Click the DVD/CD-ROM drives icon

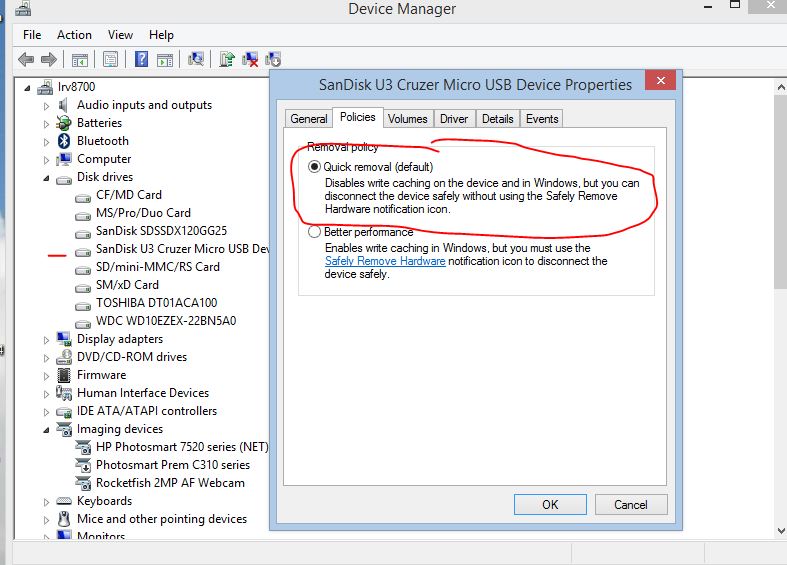pos(64,357)
